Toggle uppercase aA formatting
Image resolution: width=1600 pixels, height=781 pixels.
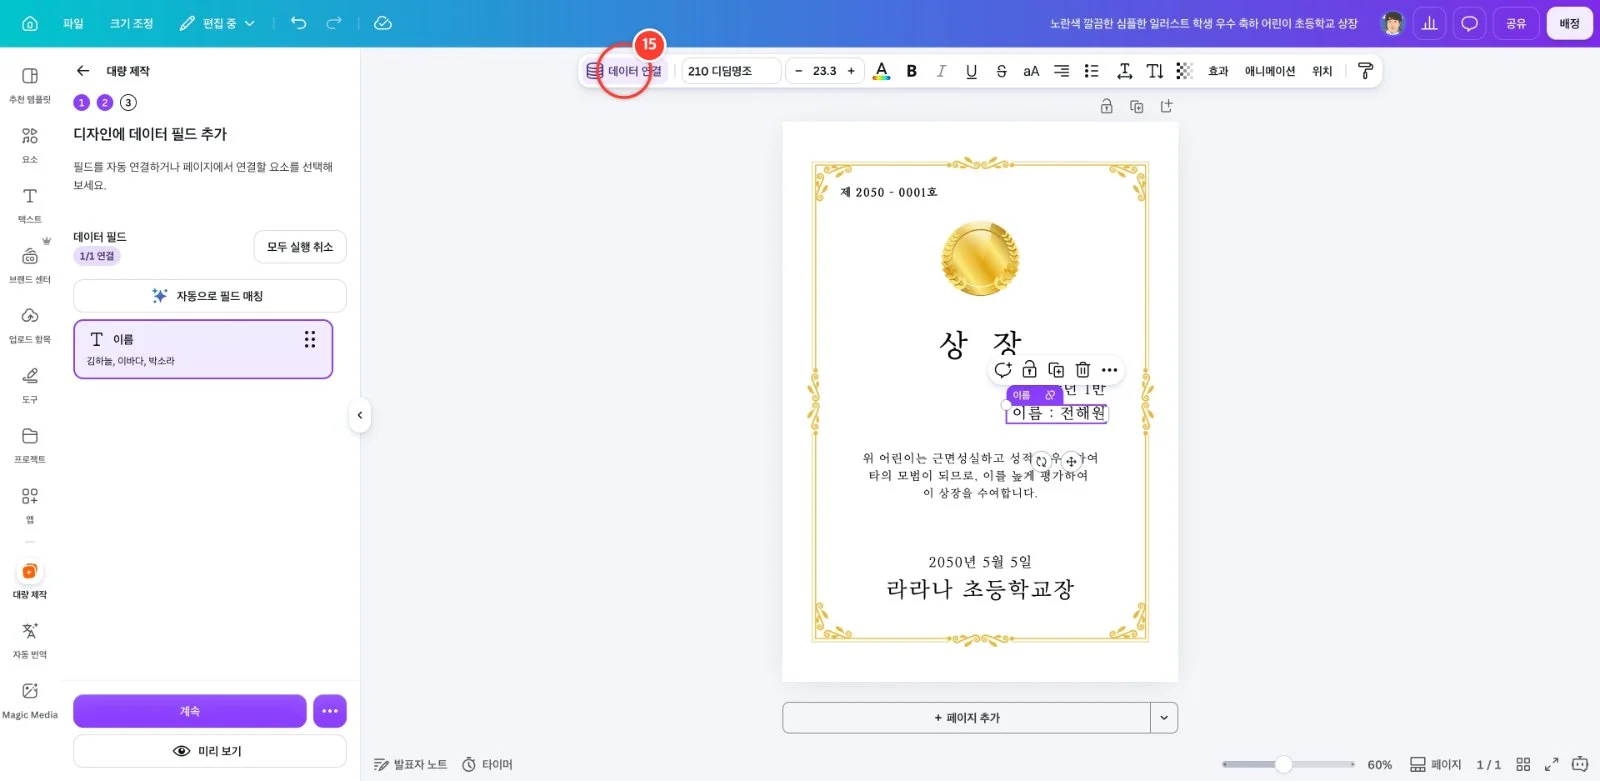1031,71
